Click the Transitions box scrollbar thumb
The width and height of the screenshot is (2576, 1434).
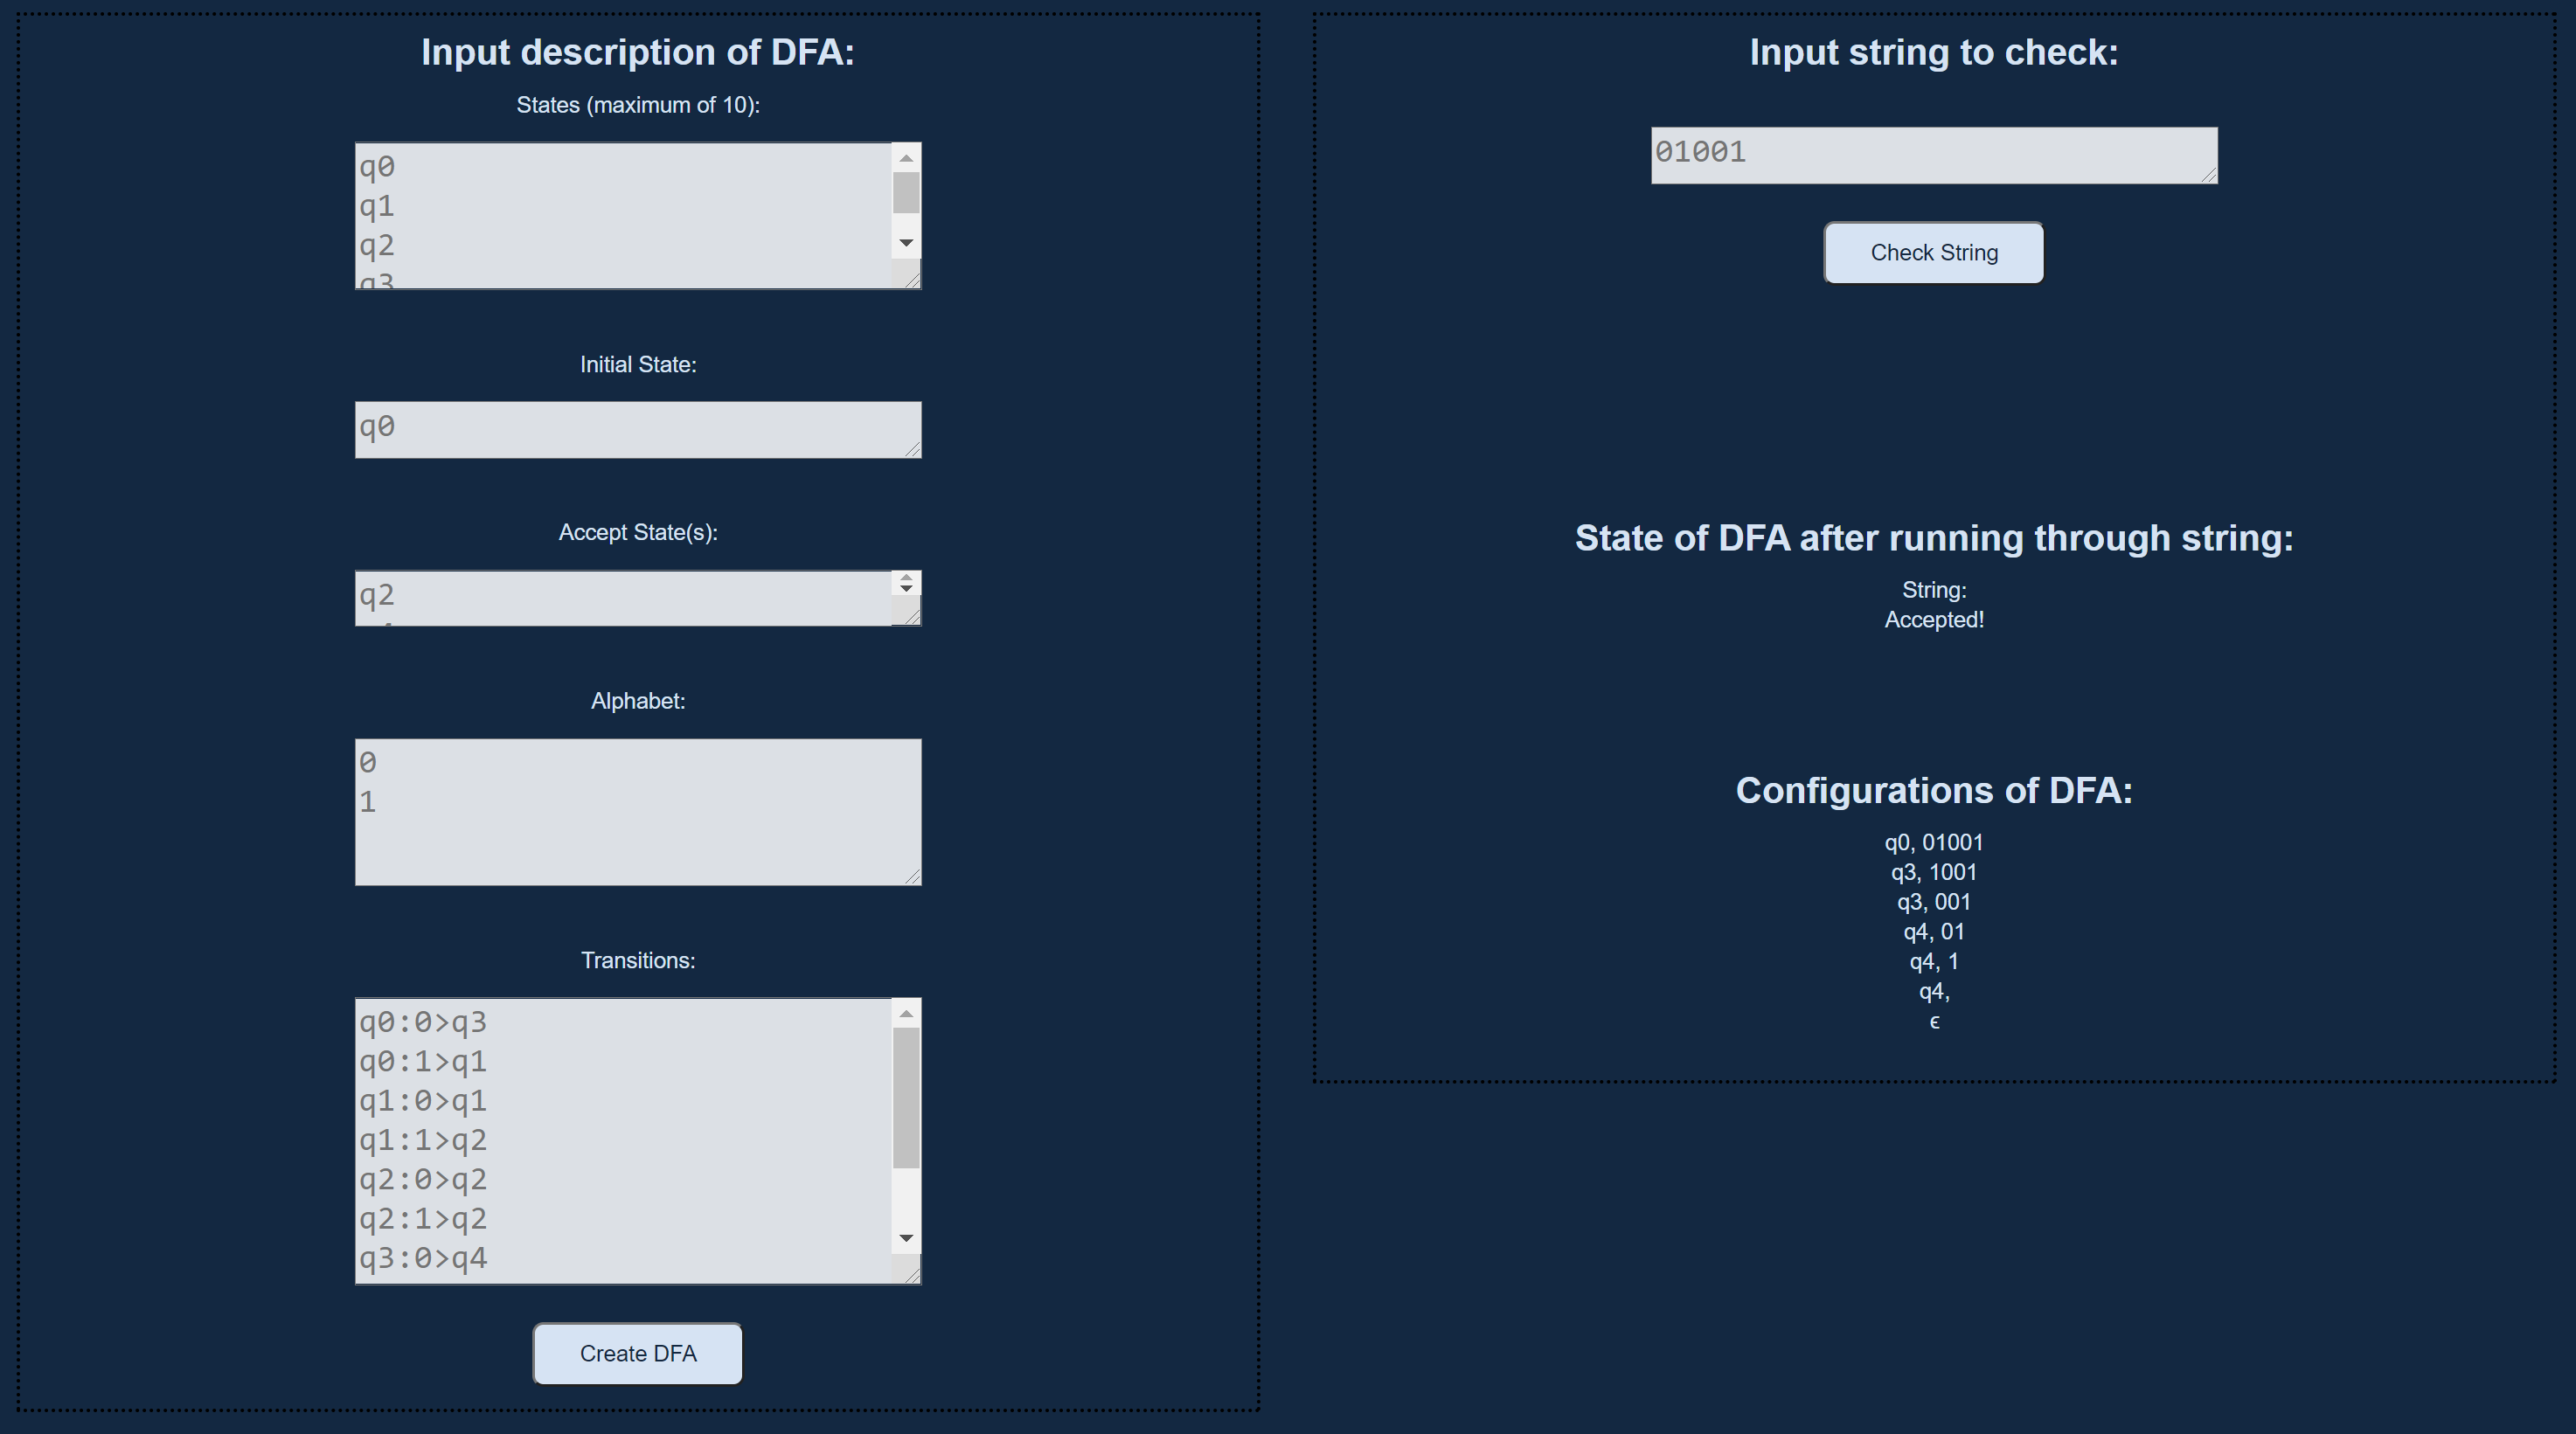click(x=906, y=1098)
